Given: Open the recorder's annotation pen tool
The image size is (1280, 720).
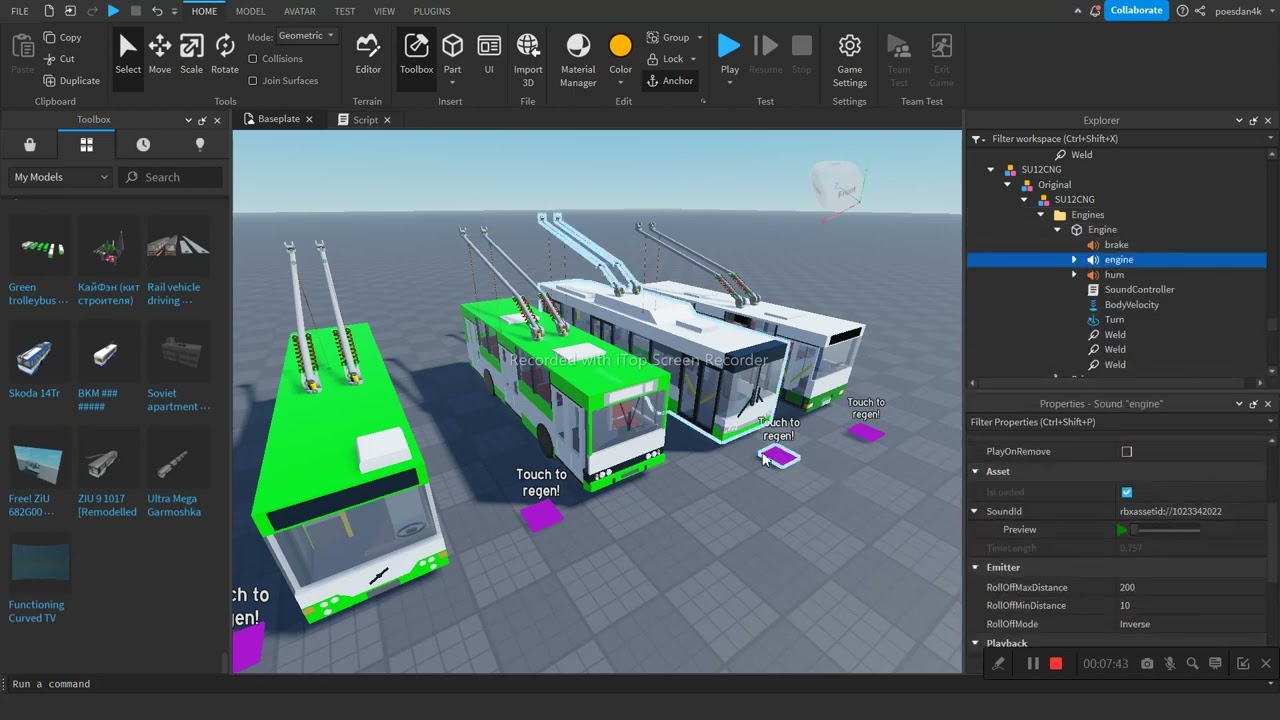Looking at the screenshot, I should click(998, 664).
